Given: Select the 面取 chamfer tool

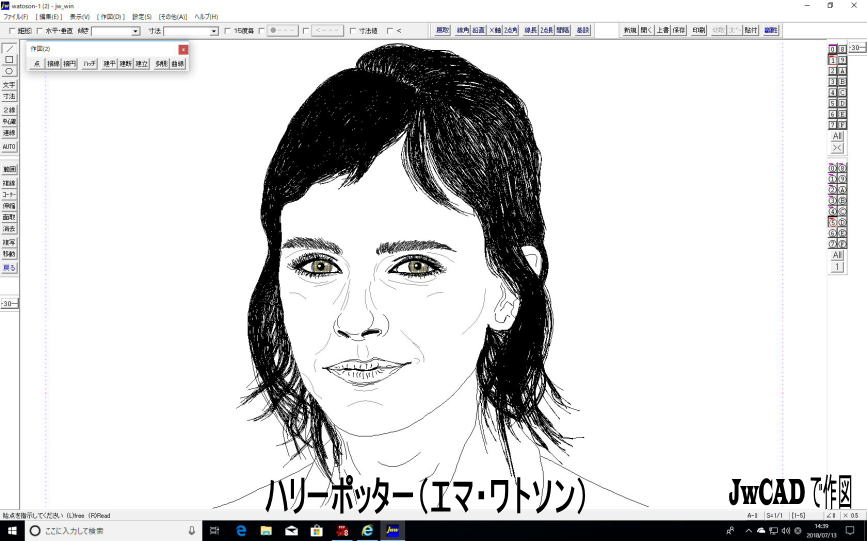Looking at the screenshot, I should tap(9, 217).
